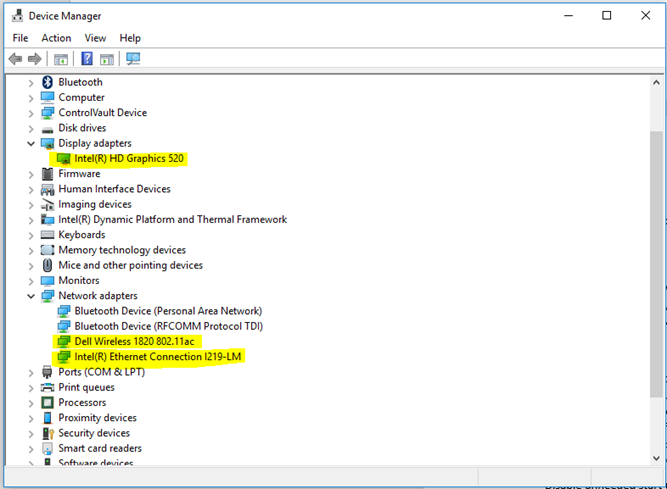Expand the Monitors node
Image resolution: width=667 pixels, height=489 pixels.
(x=31, y=281)
